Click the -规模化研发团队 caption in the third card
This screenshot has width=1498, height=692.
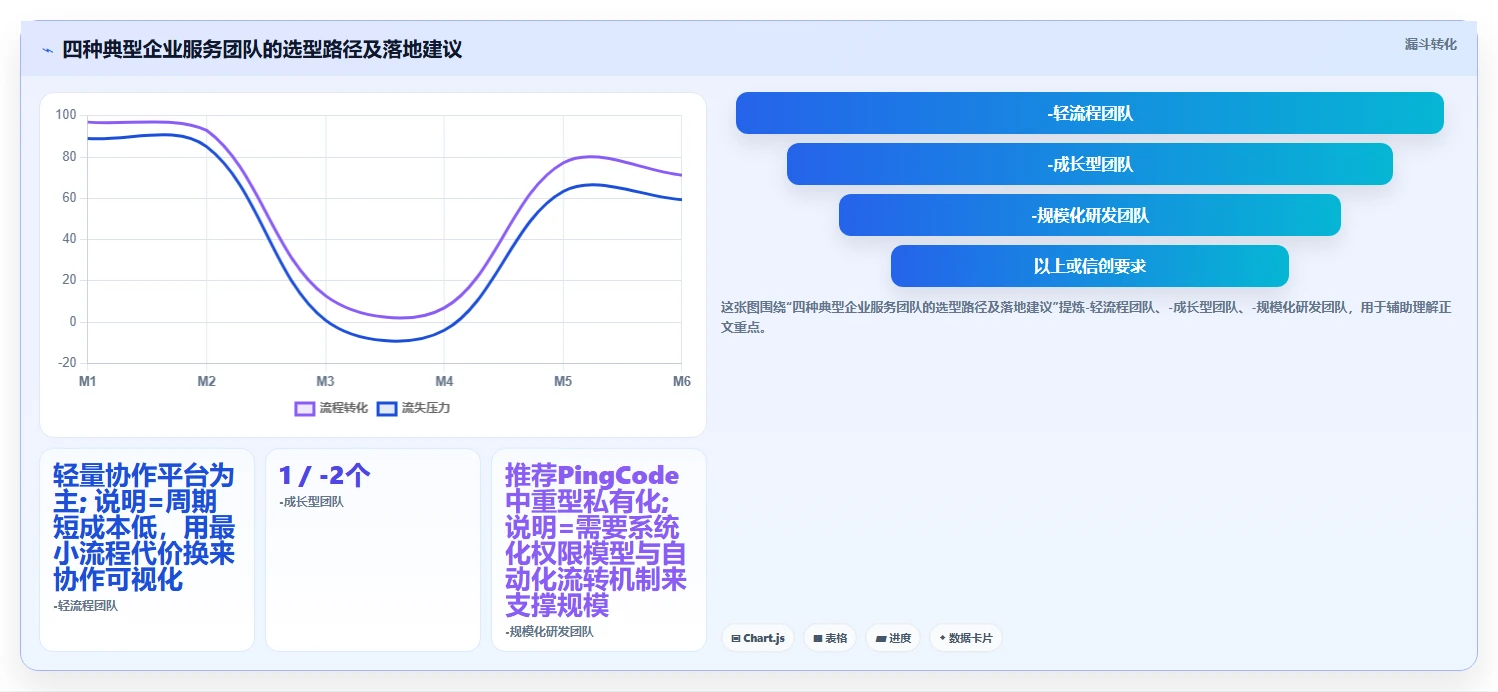point(550,632)
